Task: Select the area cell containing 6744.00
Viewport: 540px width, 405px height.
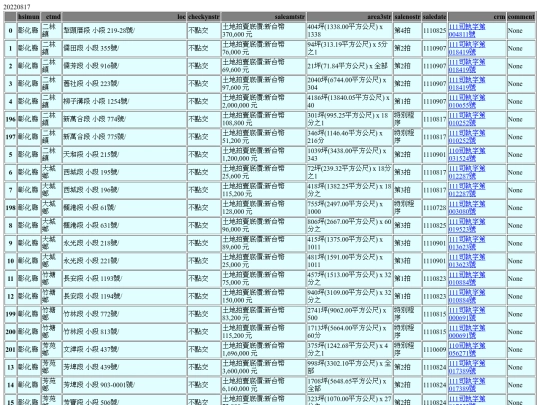Action: (350, 84)
